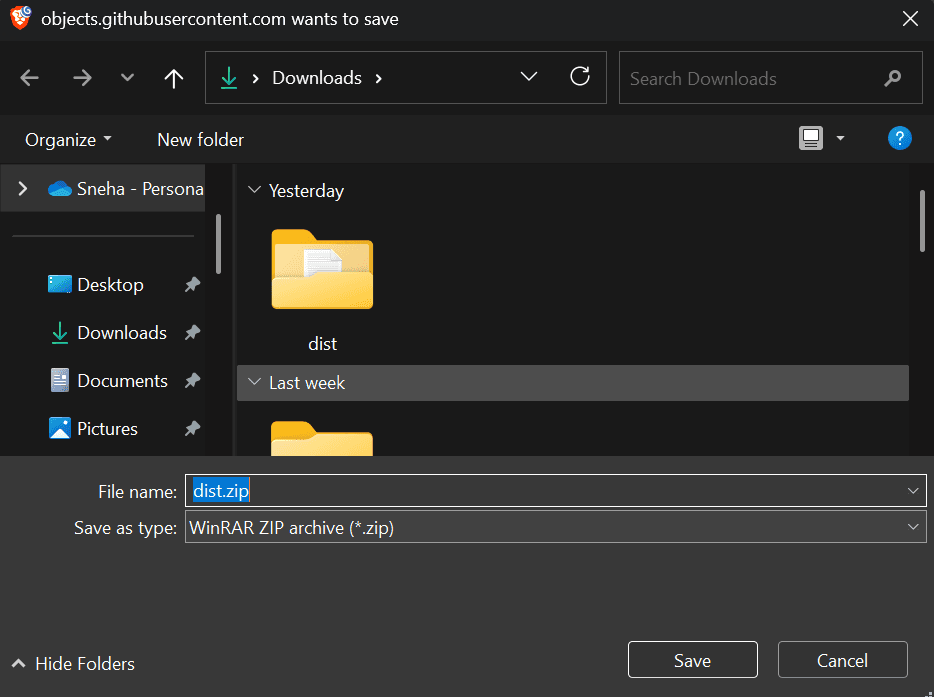Screen dimensions: 934x697
Task: Click the Brave browser icon in title bar
Action: (x=20, y=18)
